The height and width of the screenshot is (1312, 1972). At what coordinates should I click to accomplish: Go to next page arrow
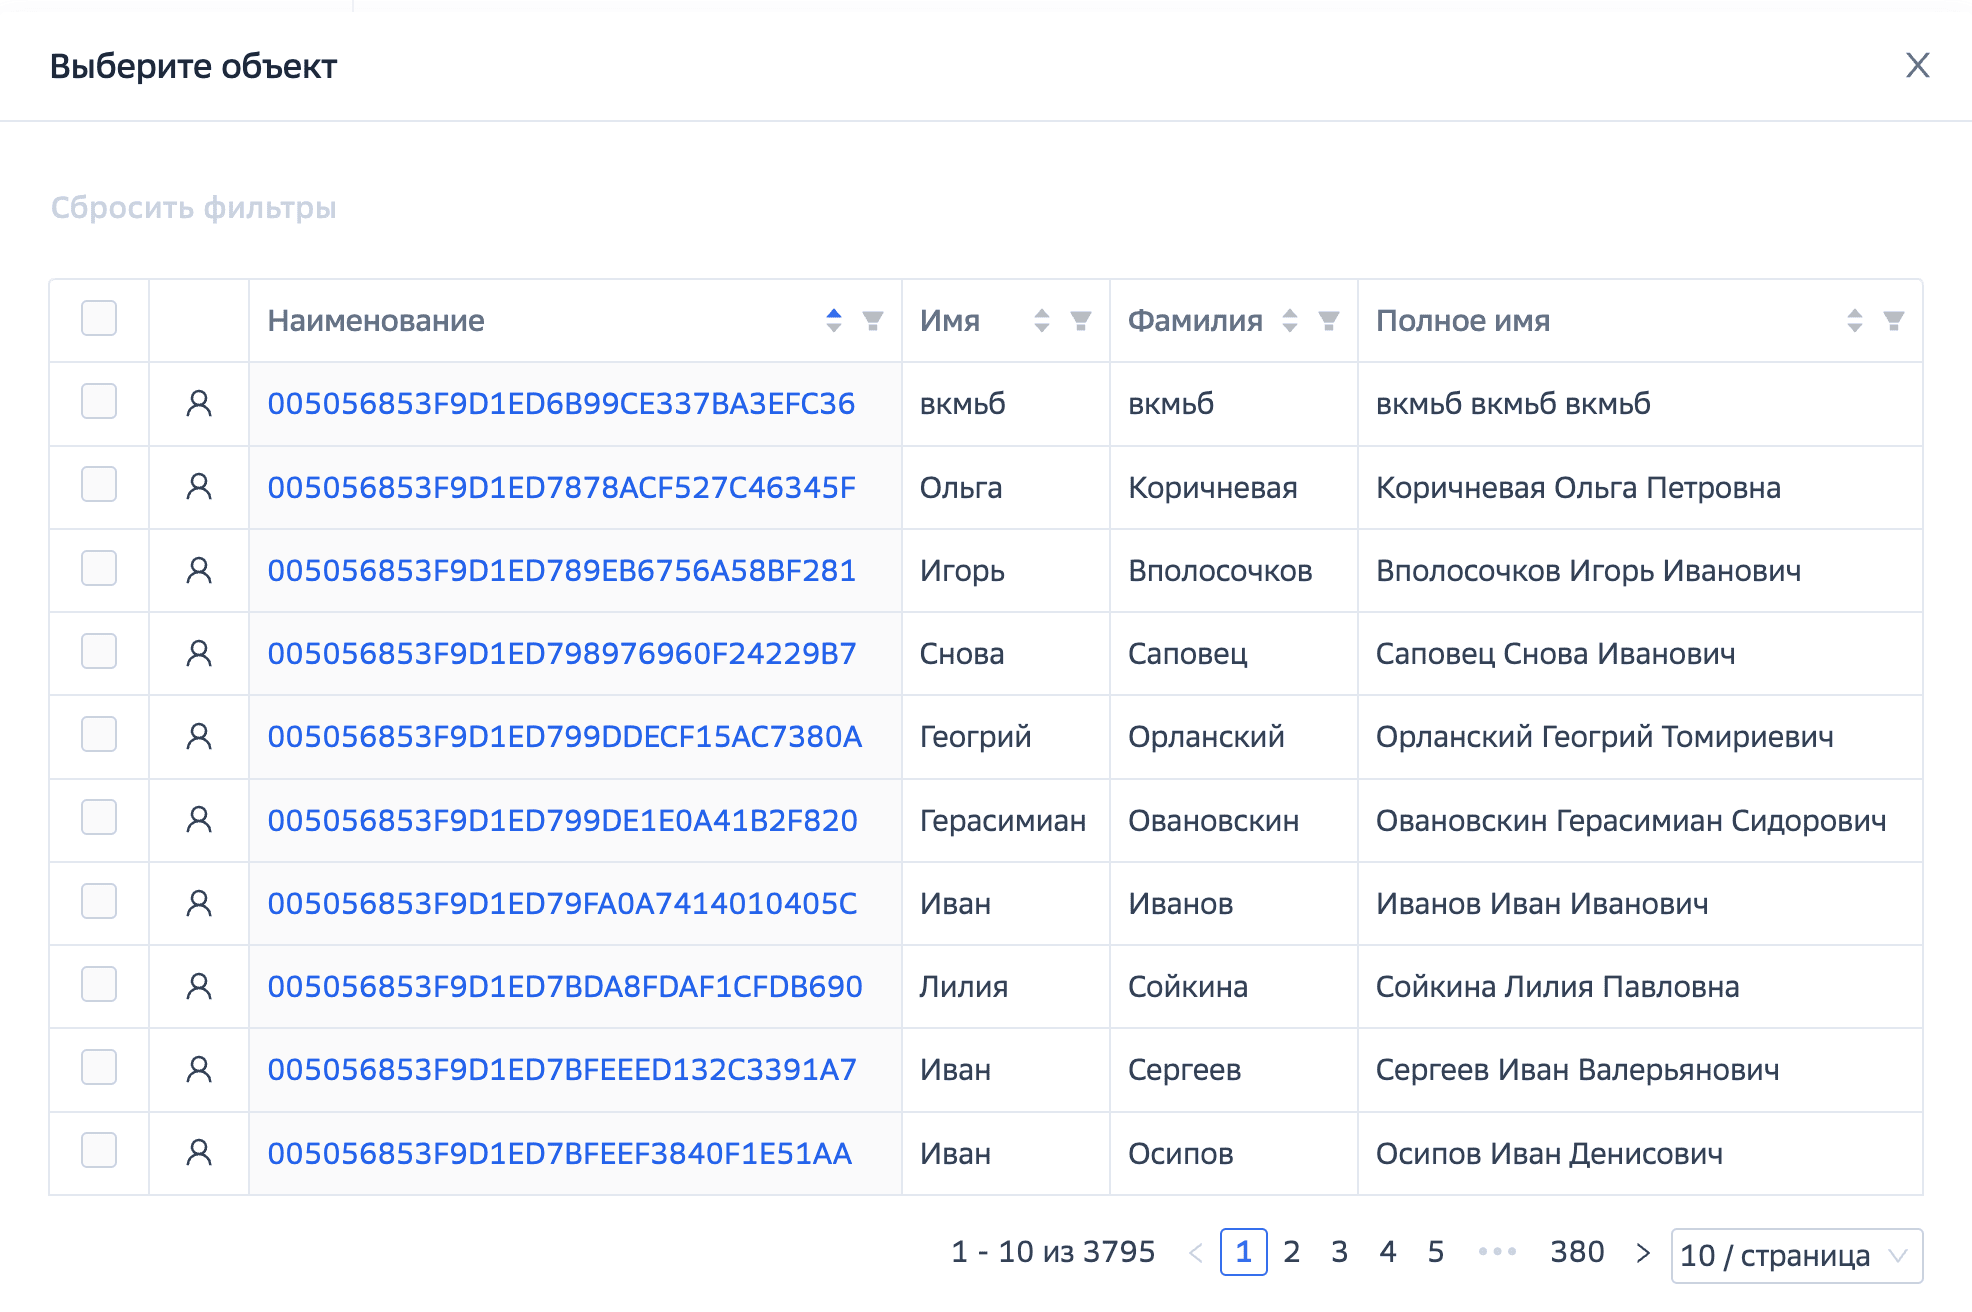(1642, 1252)
